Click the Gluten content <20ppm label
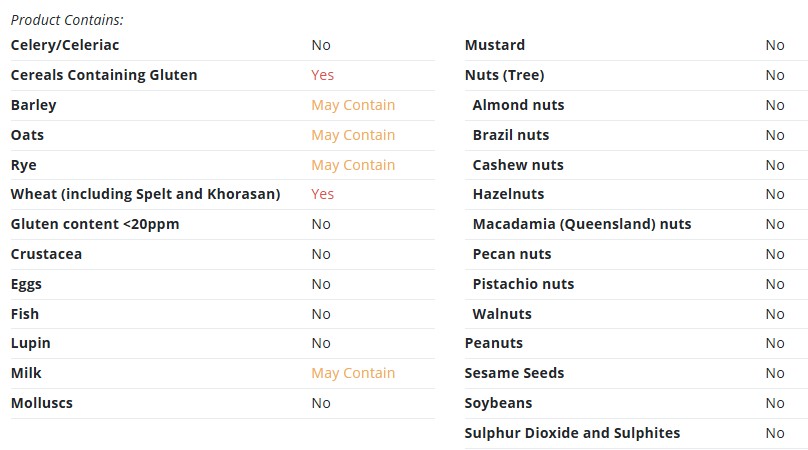The image size is (808, 450). (95, 224)
